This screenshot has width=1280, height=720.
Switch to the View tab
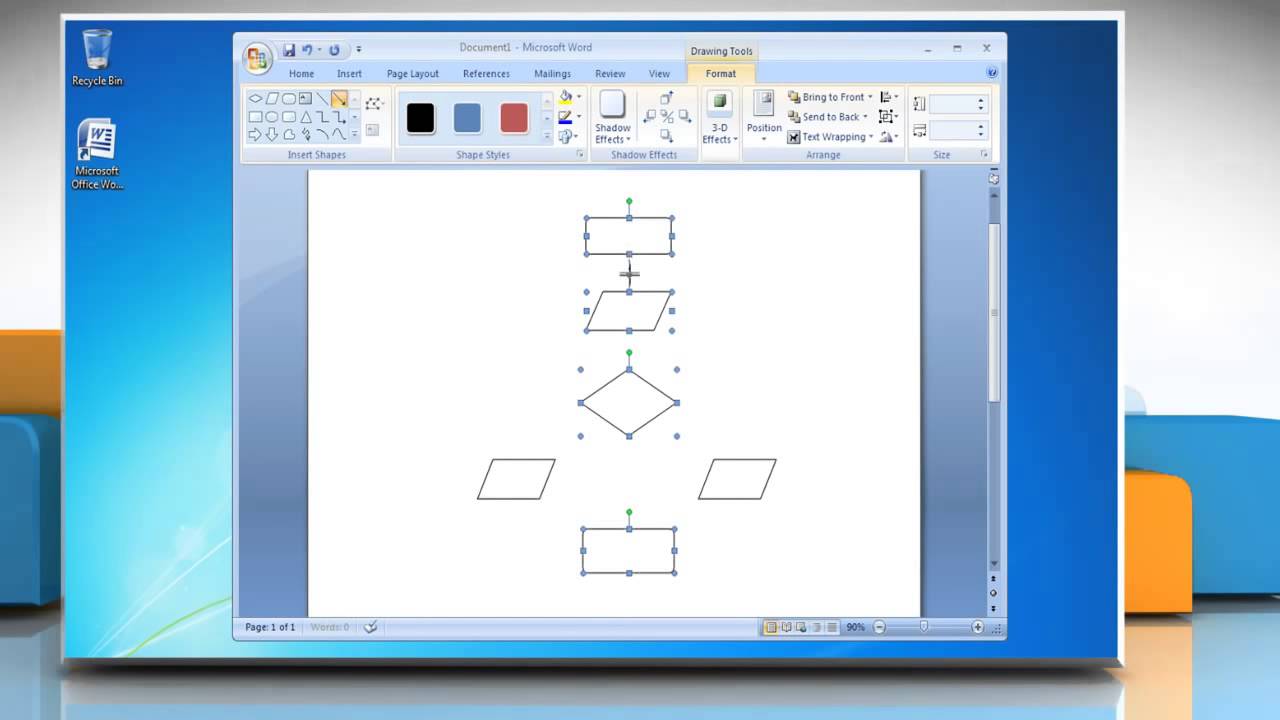pyautogui.click(x=659, y=73)
